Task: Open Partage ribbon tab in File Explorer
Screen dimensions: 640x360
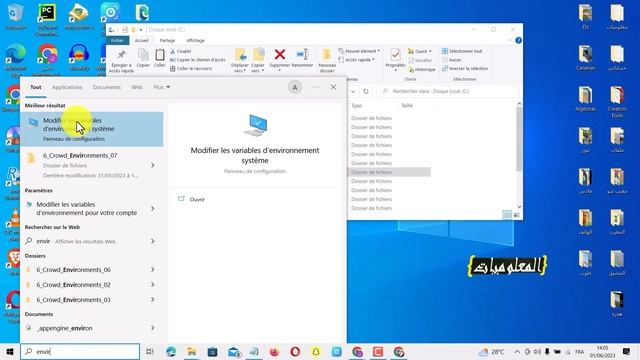Action: pos(167,40)
